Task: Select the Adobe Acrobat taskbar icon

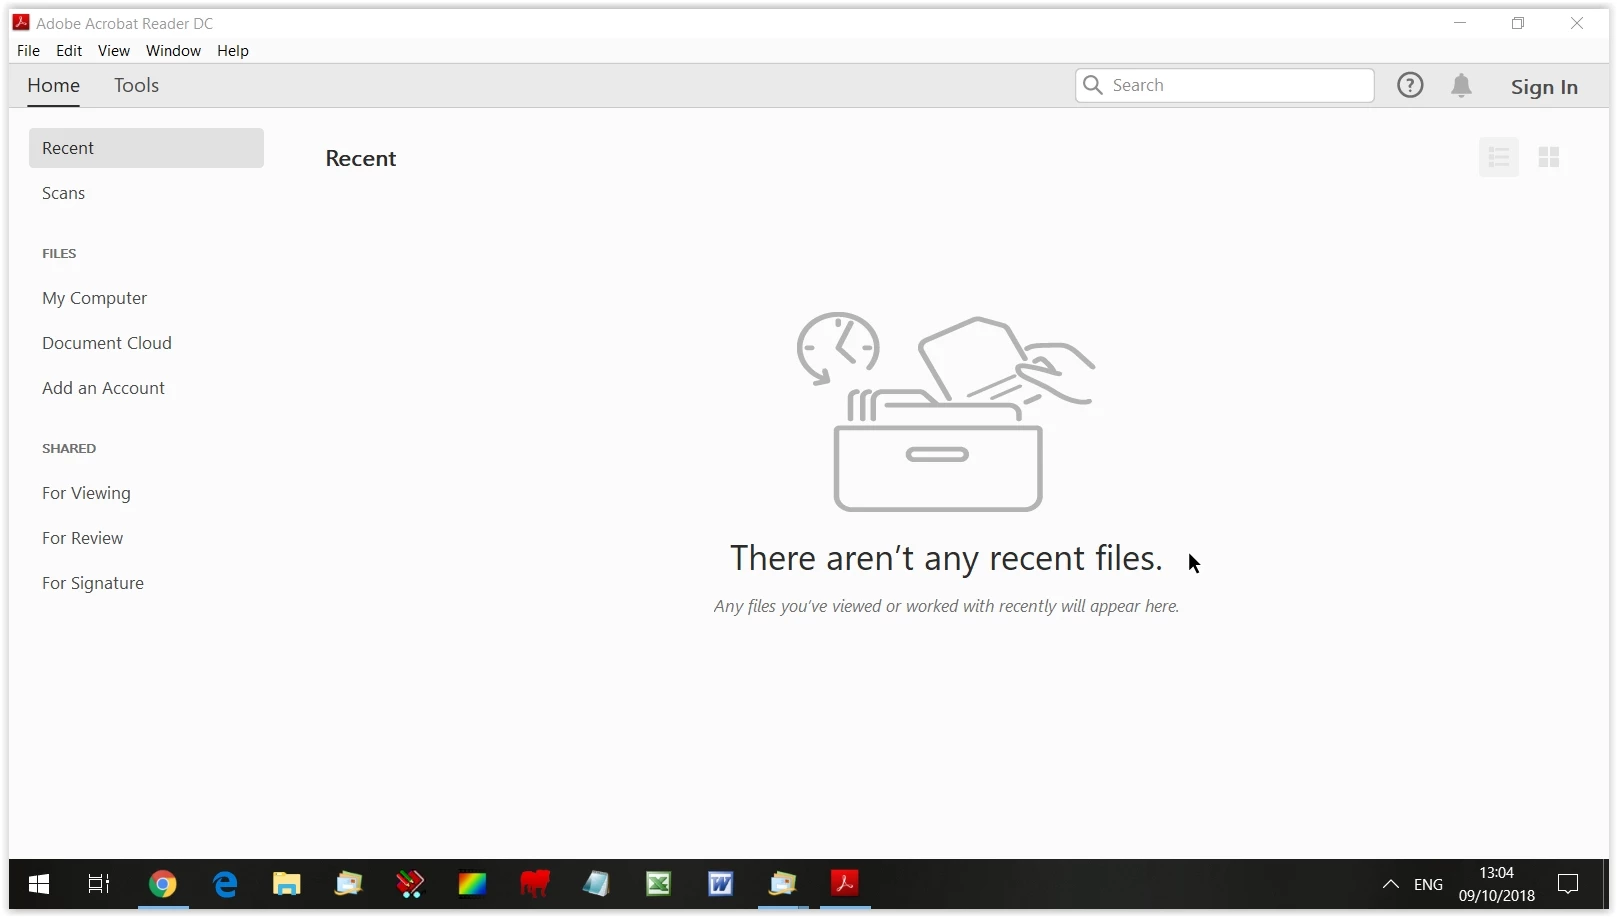Action: pyautogui.click(x=845, y=884)
